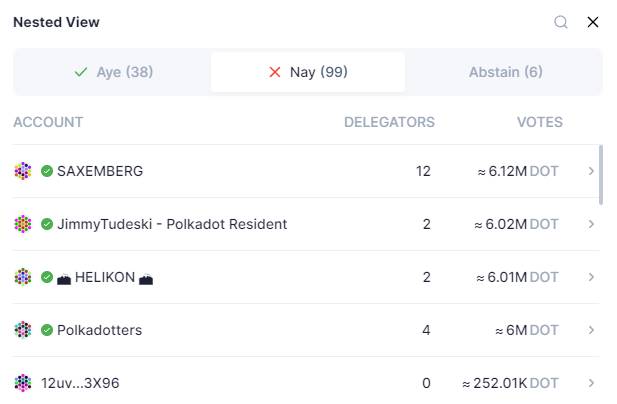Open the search magnifier icon
Image resolution: width=617 pixels, height=404 pixels.
(560, 22)
